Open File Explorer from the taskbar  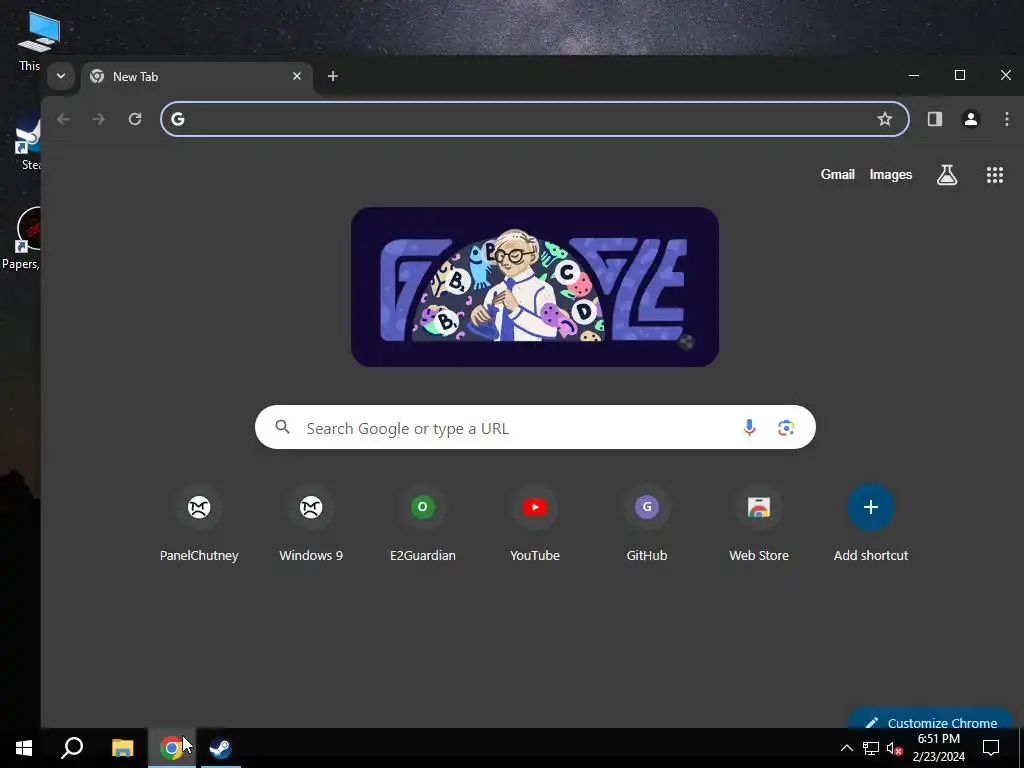[x=122, y=748]
